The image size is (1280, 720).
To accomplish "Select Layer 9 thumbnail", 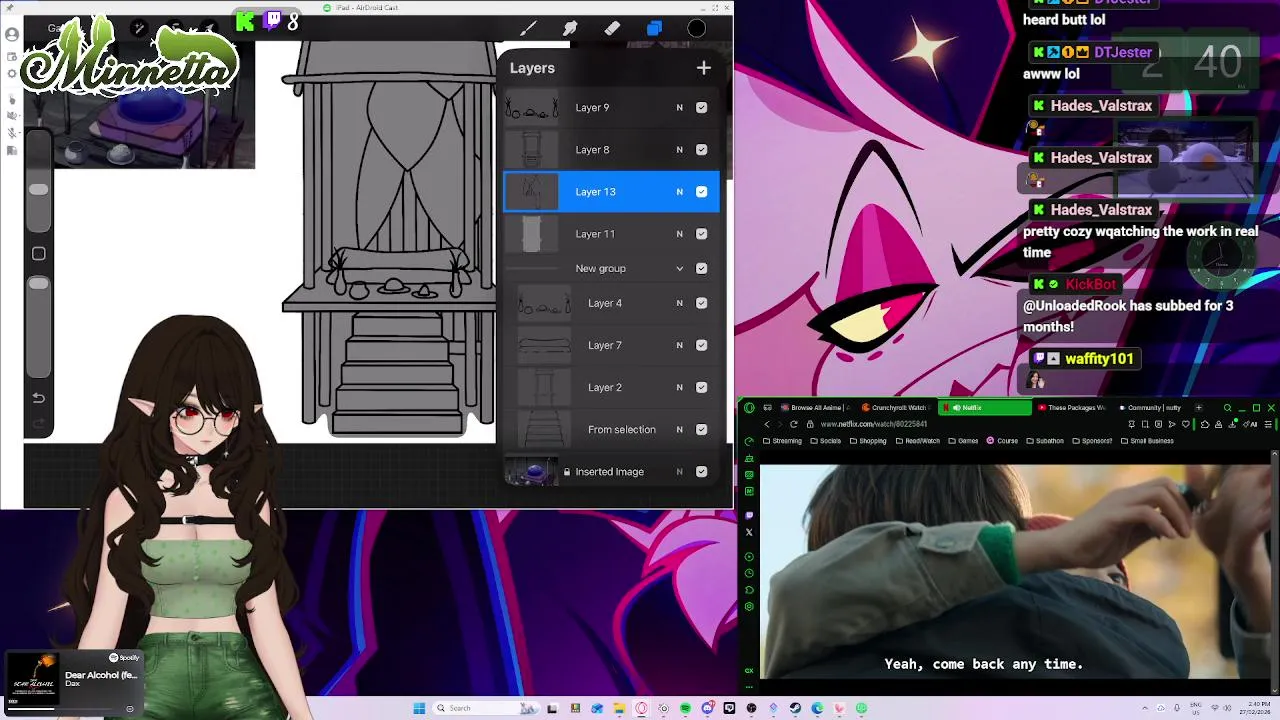I will tap(532, 107).
